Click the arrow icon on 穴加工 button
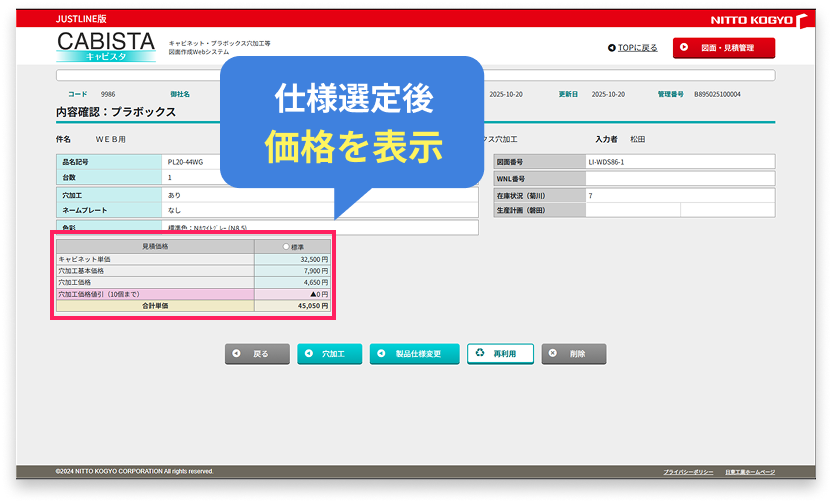Image resolution: width=832 pixels, height=504 pixels. 309,353
